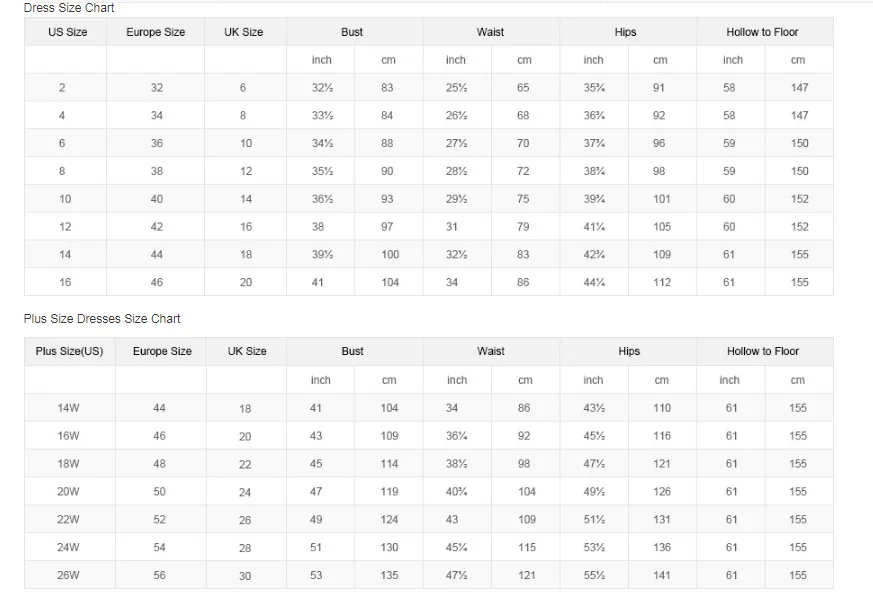Select the "UK Size" header in the top table
Viewport: 873px width, 599px height.
coord(244,32)
